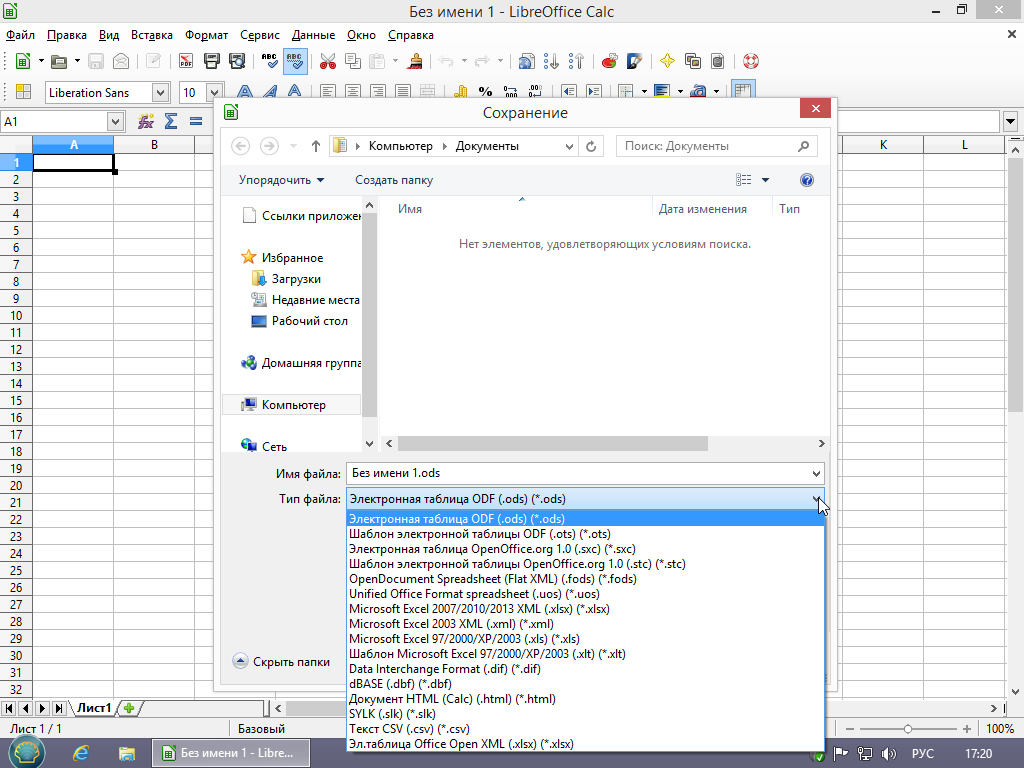Open the Справка menu
This screenshot has width=1024, height=768.
(x=411, y=35)
